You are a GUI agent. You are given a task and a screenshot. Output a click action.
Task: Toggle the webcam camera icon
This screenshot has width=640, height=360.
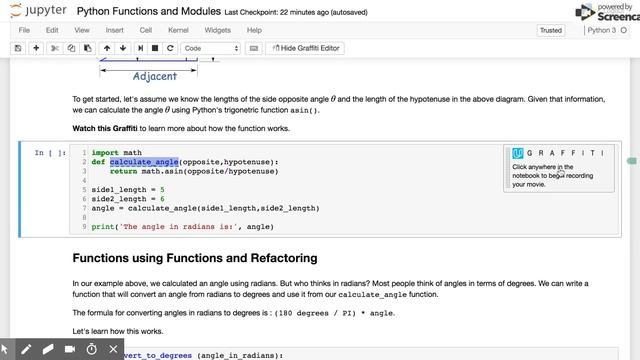point(70,349)
